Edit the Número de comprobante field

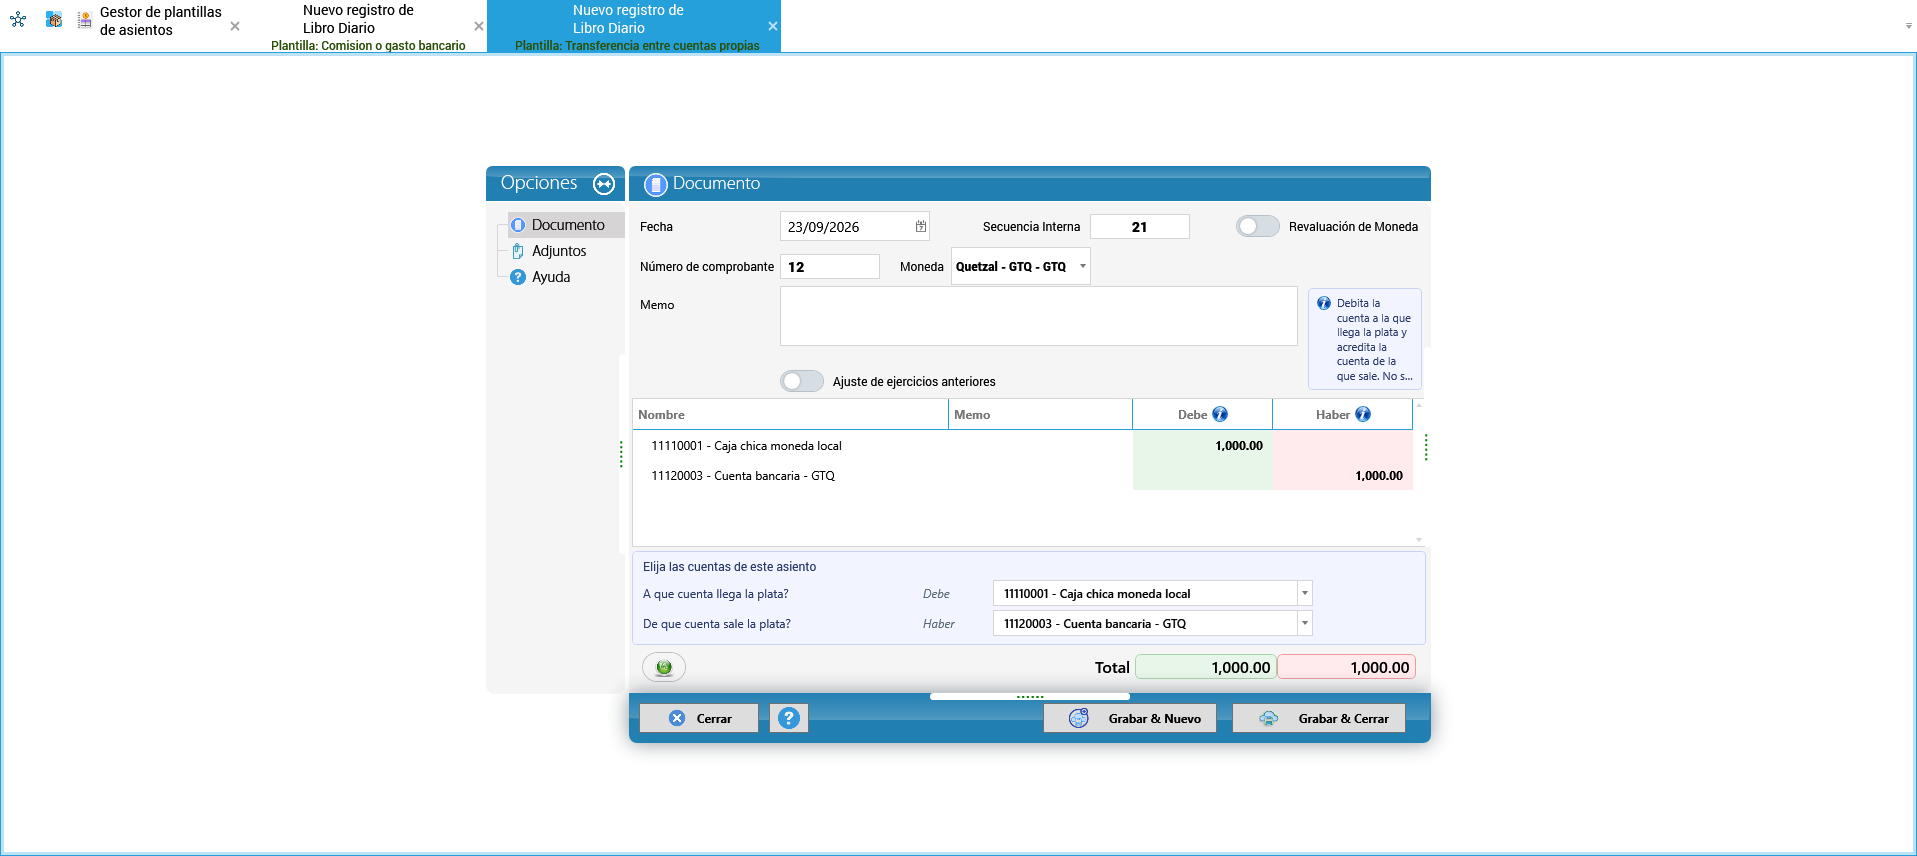click(830, 267)
